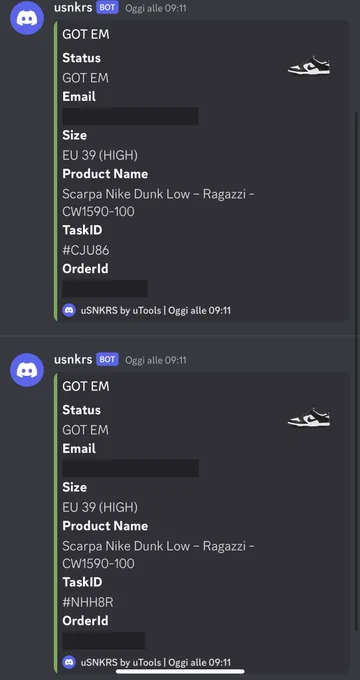Reveal the hidden Email in first embed

point(131,116)
